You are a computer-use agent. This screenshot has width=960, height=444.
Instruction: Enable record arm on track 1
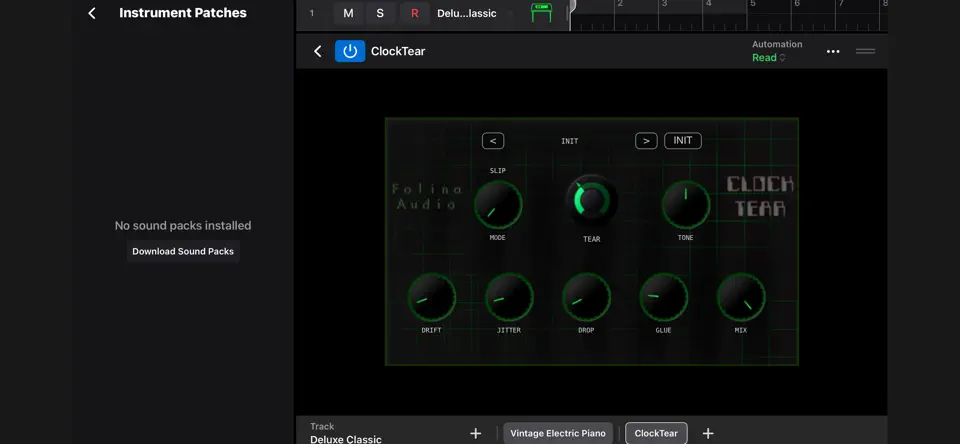tap(414, 13)
